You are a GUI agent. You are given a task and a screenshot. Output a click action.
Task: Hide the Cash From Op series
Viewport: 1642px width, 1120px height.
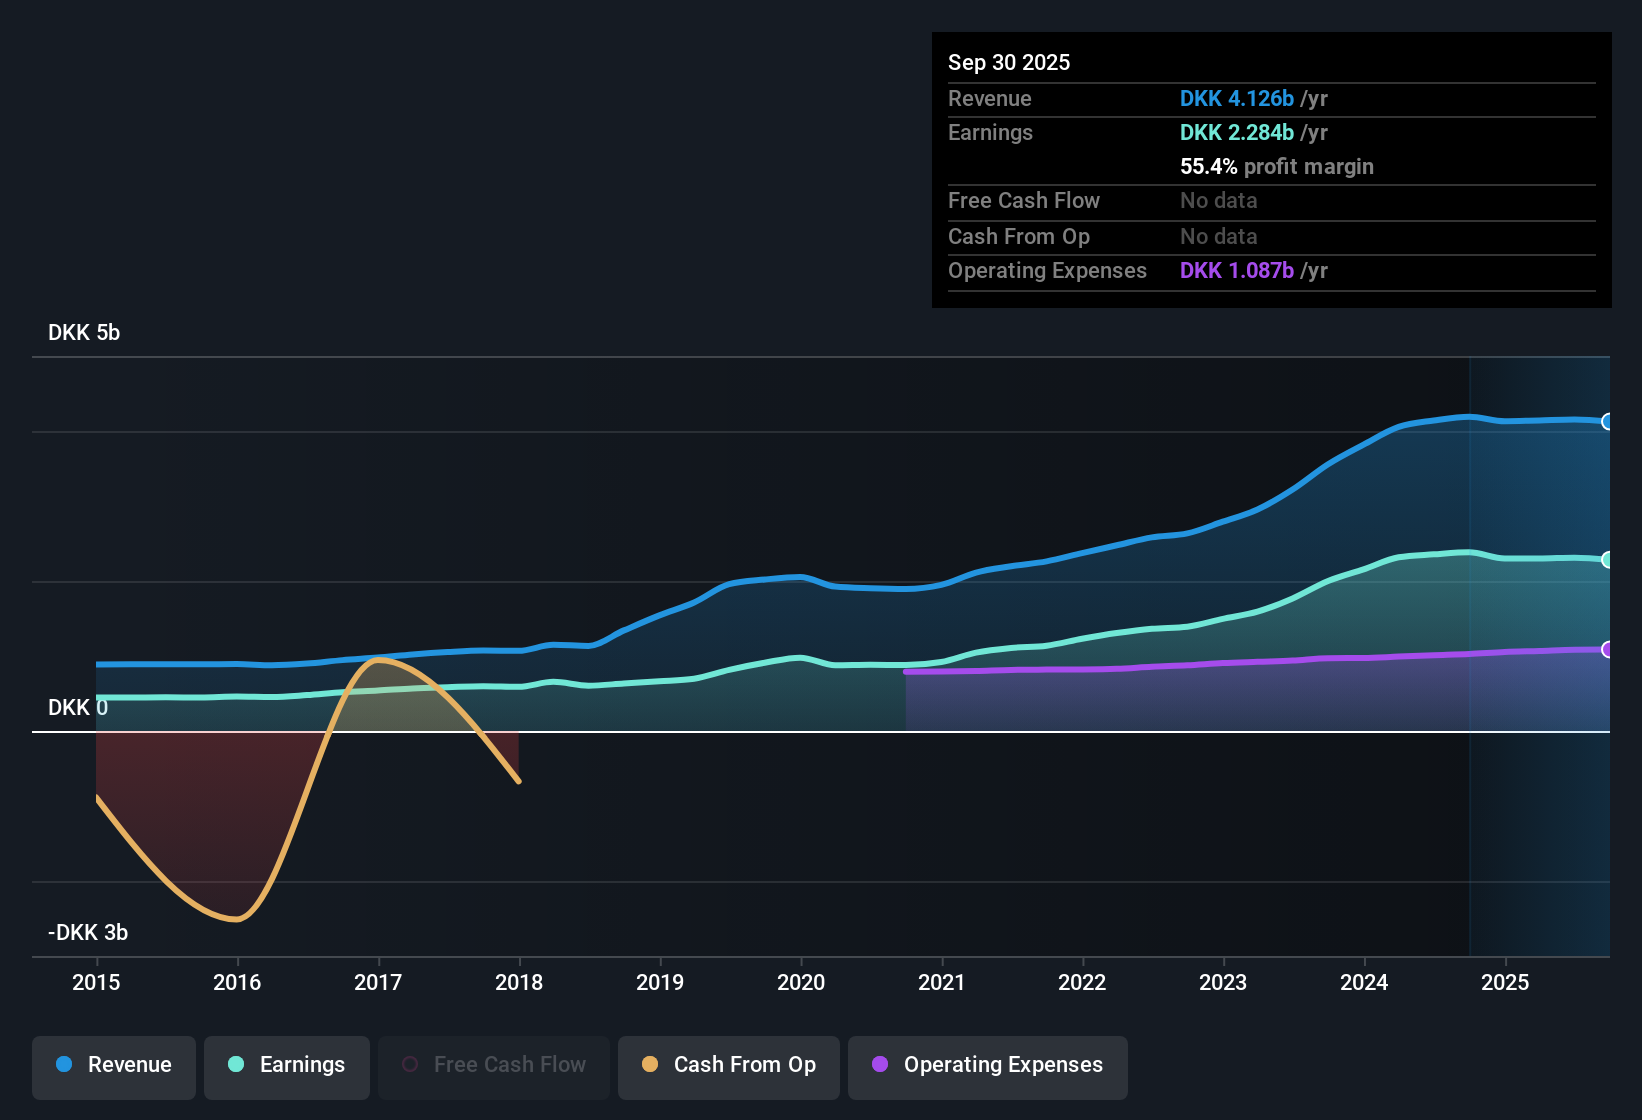pyautogui.click(x=729, y=1065)
